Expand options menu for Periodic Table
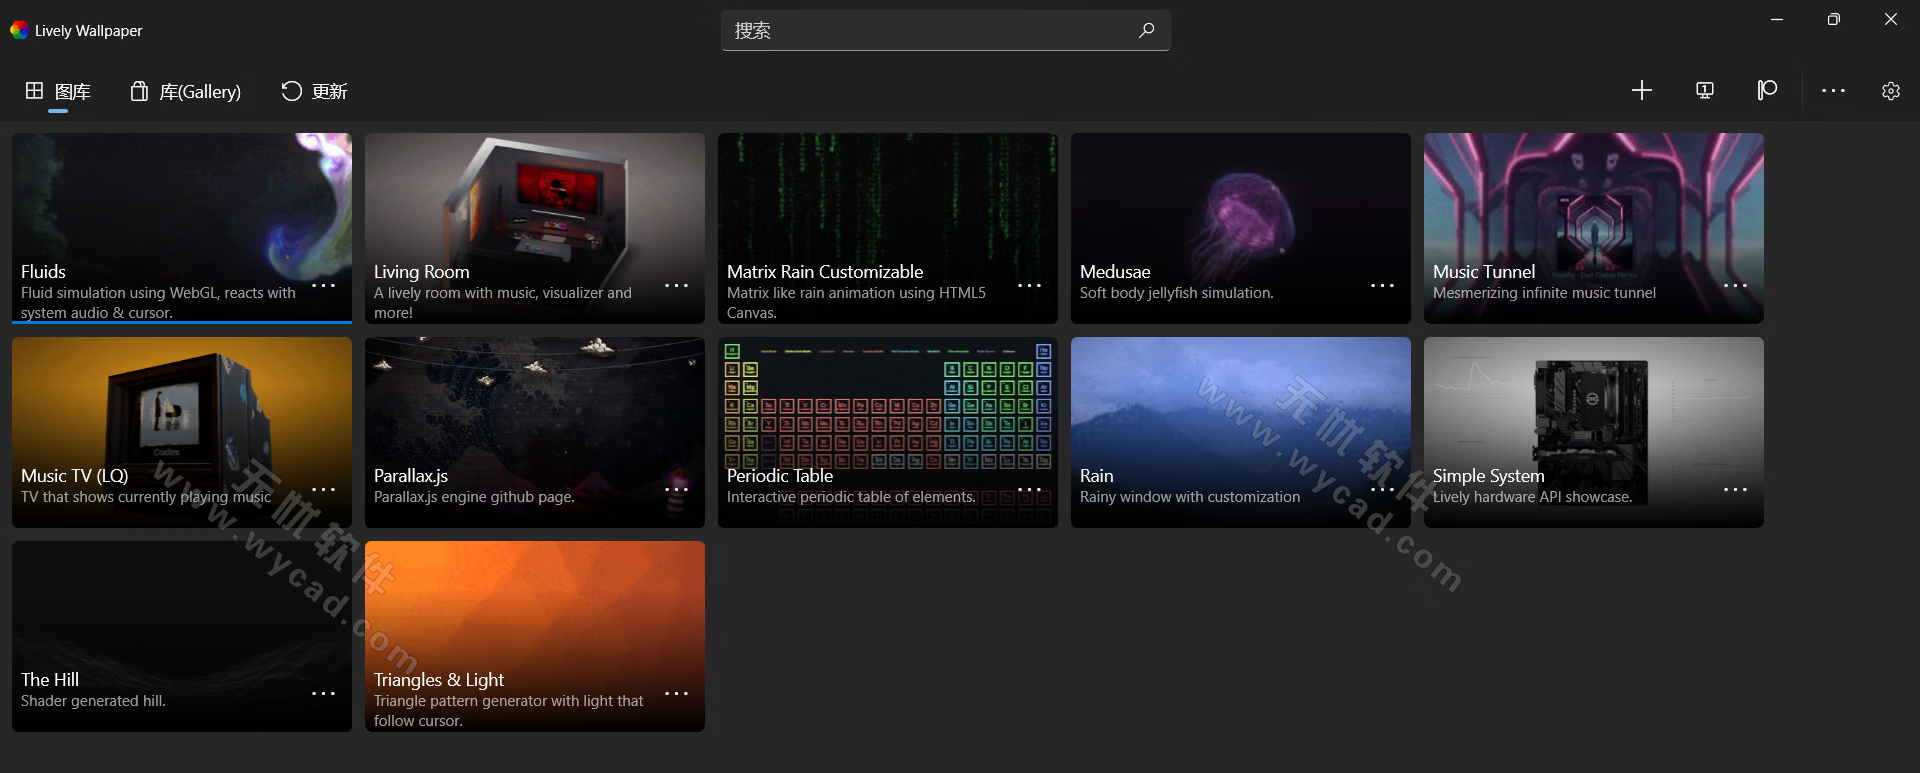1920x773 pixels. click(1029, 490)
